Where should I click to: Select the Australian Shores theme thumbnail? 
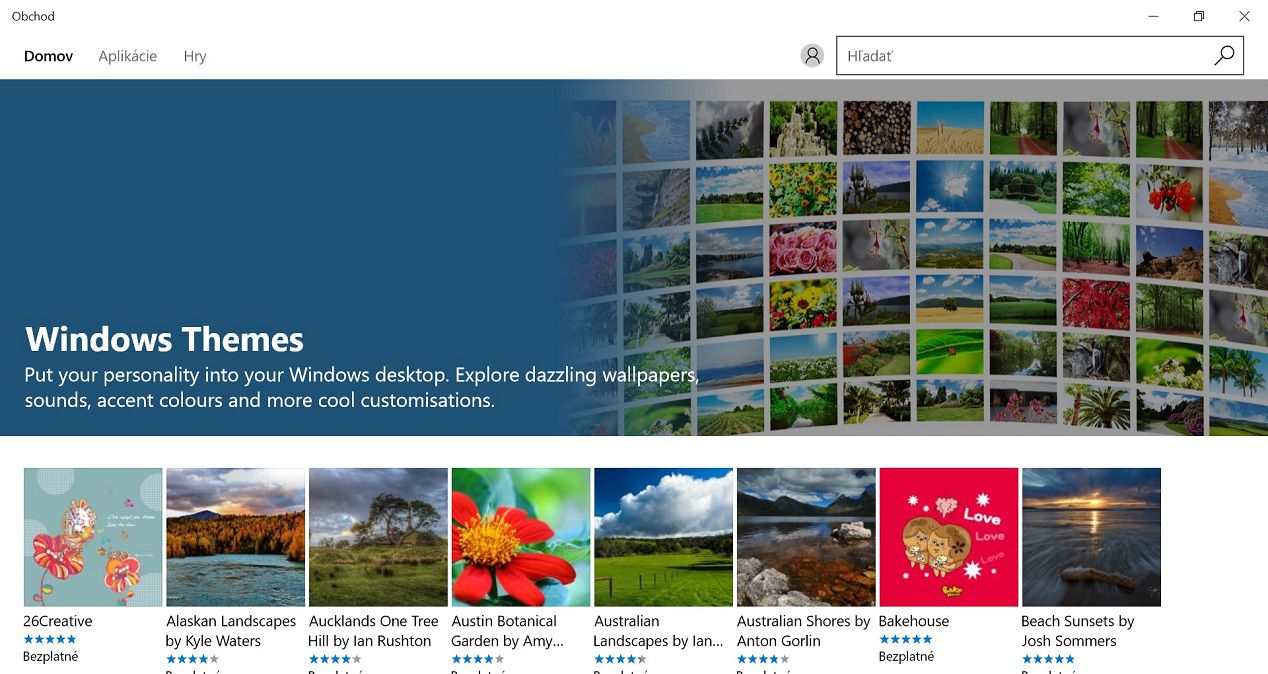[806, 537]
